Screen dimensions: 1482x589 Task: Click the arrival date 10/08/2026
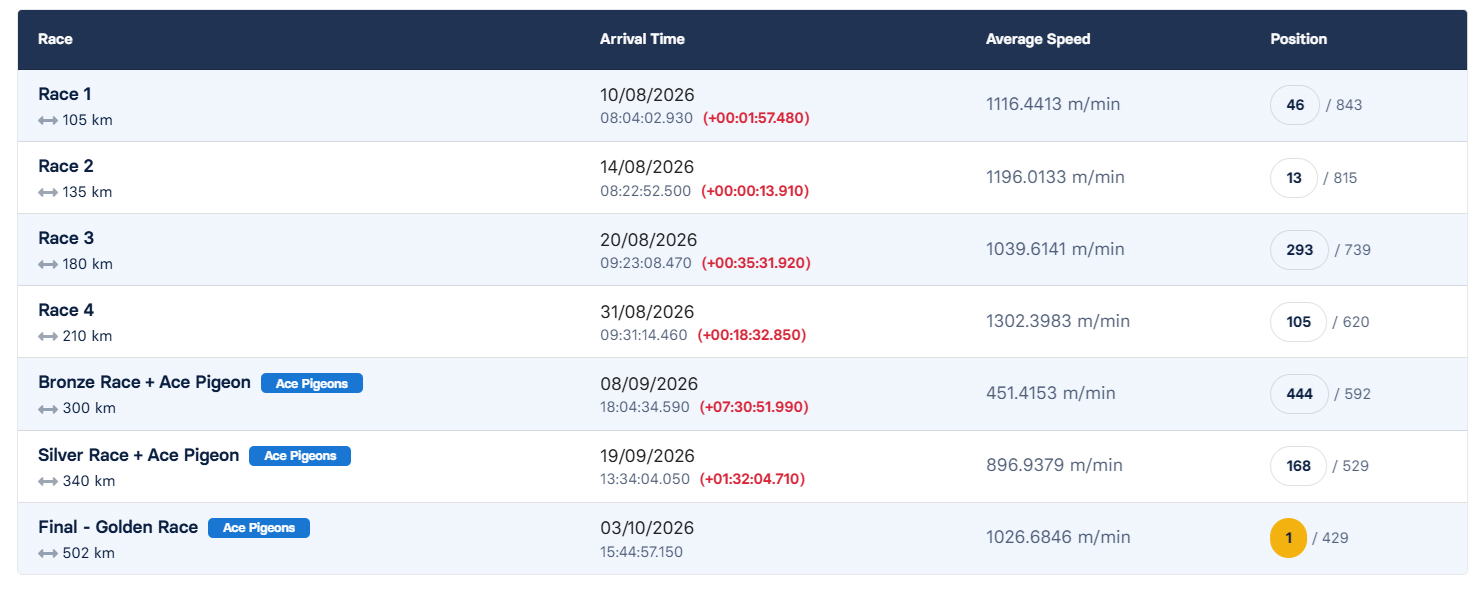tap(647, 95)
